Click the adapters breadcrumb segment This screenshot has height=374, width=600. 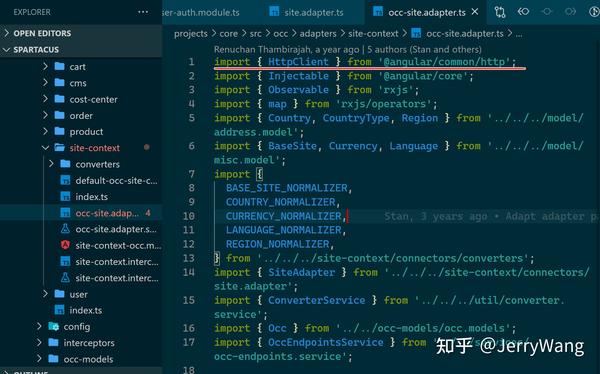point(318,34)
